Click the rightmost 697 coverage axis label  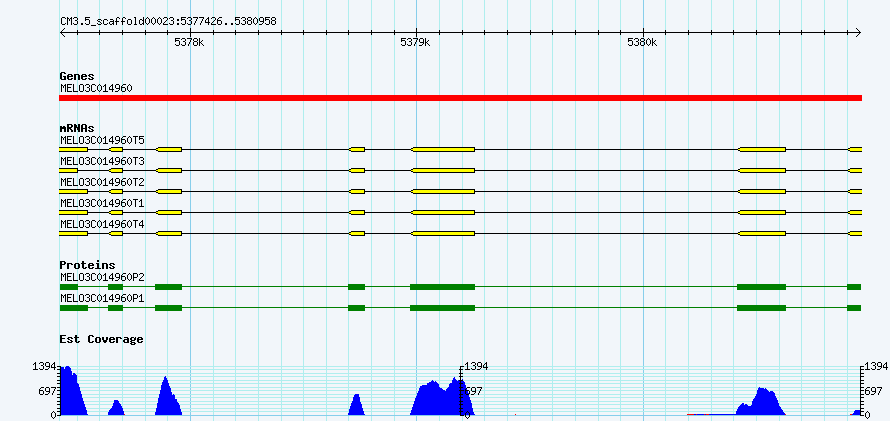point(875,391)
